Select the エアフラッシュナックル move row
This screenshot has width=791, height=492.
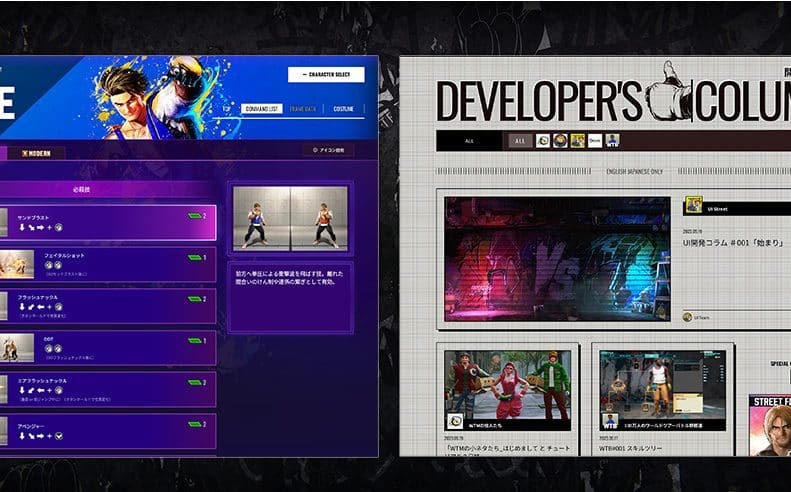coord(108,390)
